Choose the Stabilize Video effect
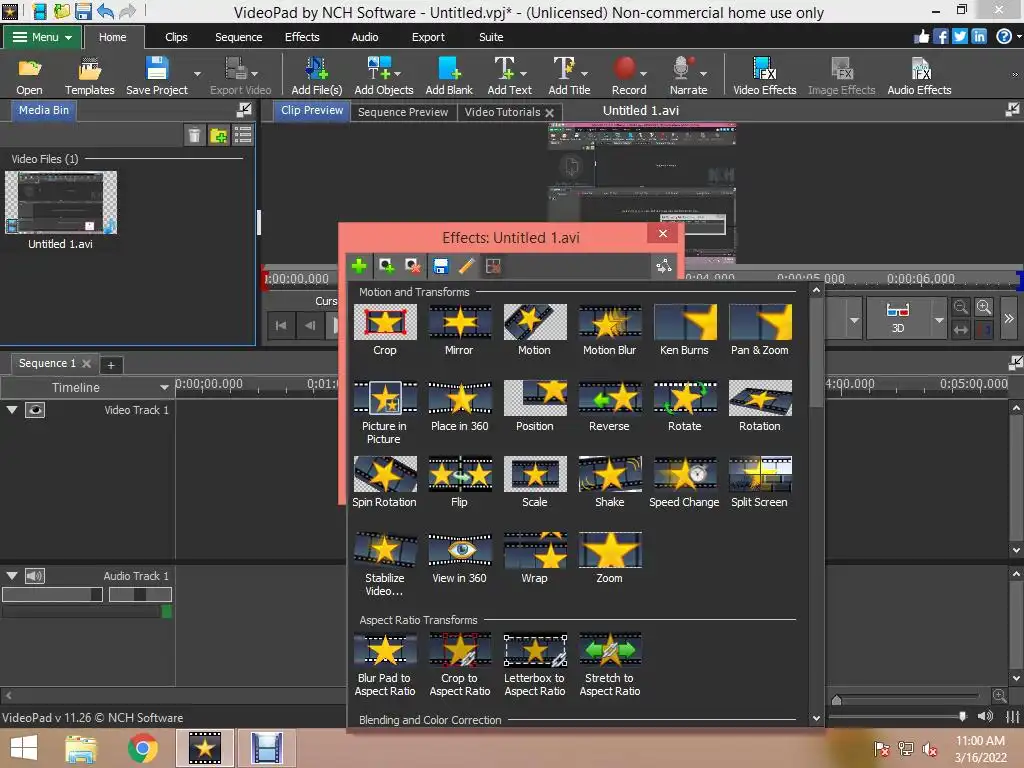 [x=385, y=564]
